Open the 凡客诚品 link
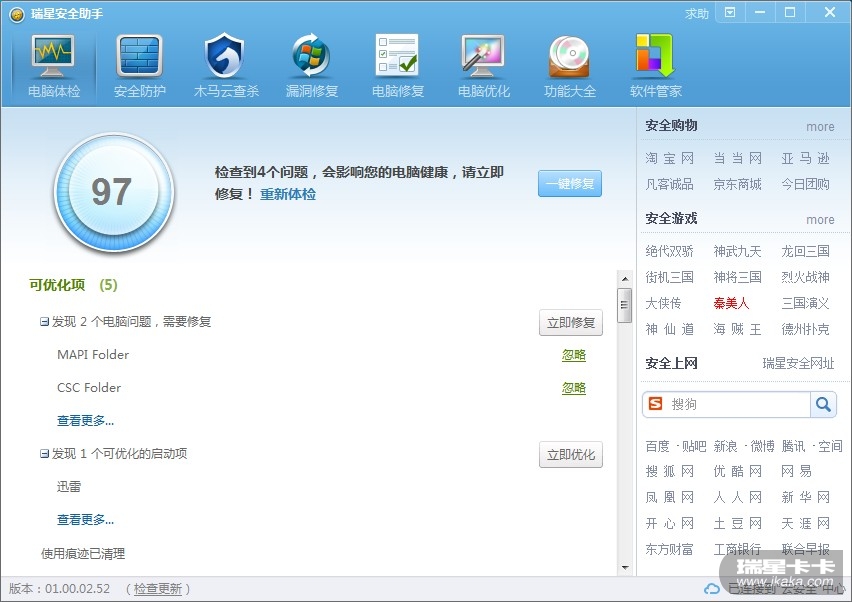This screenshot has width=852, height=602. tap(669, 184)
